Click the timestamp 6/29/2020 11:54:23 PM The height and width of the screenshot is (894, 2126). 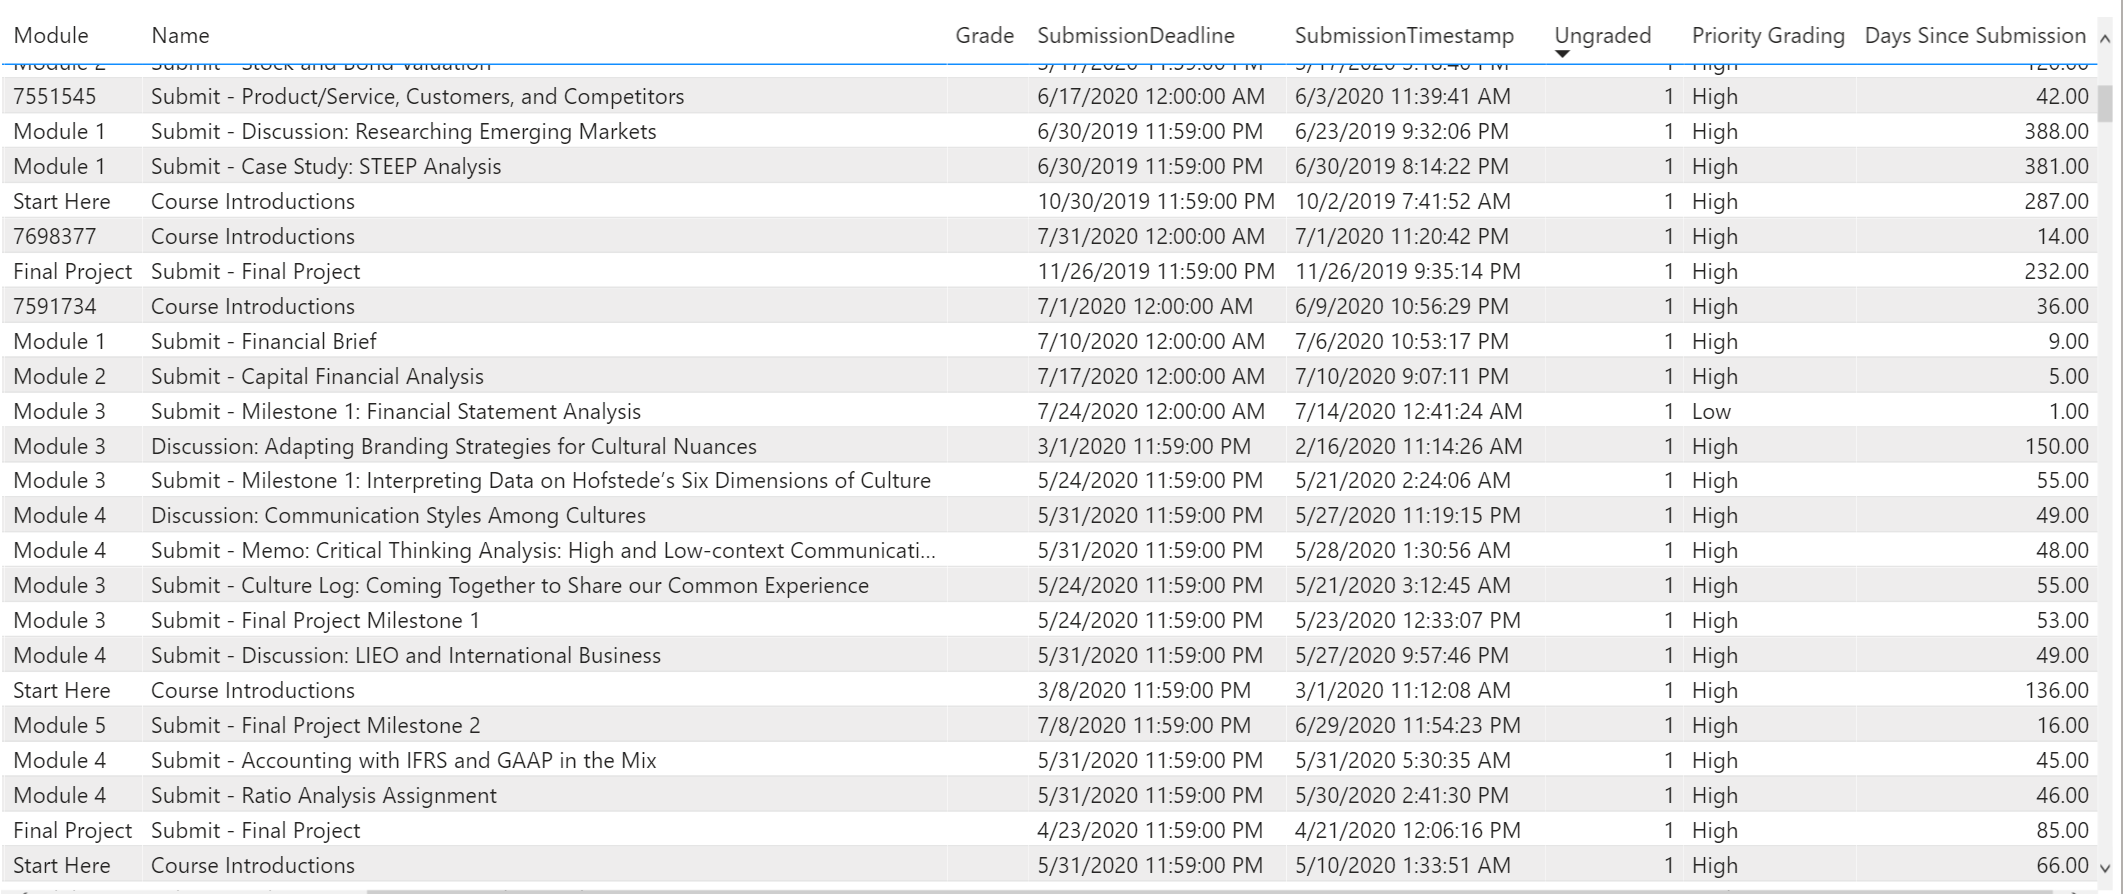[1408, 726]
